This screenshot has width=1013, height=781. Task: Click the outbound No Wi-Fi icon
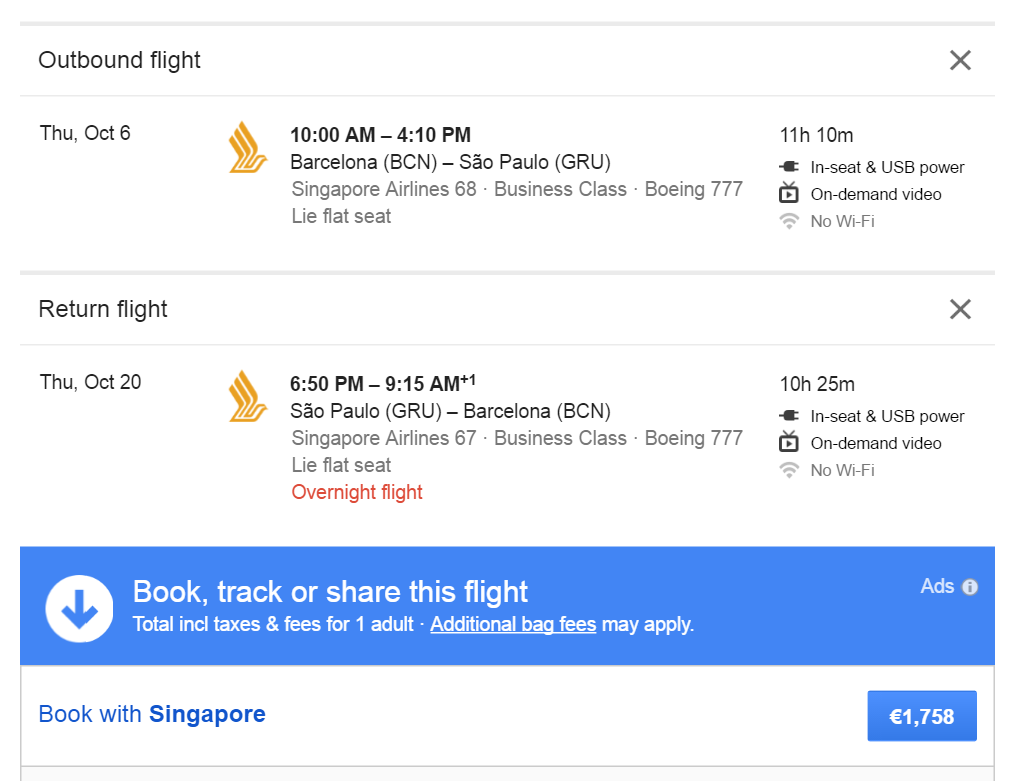tap(789, 221)
